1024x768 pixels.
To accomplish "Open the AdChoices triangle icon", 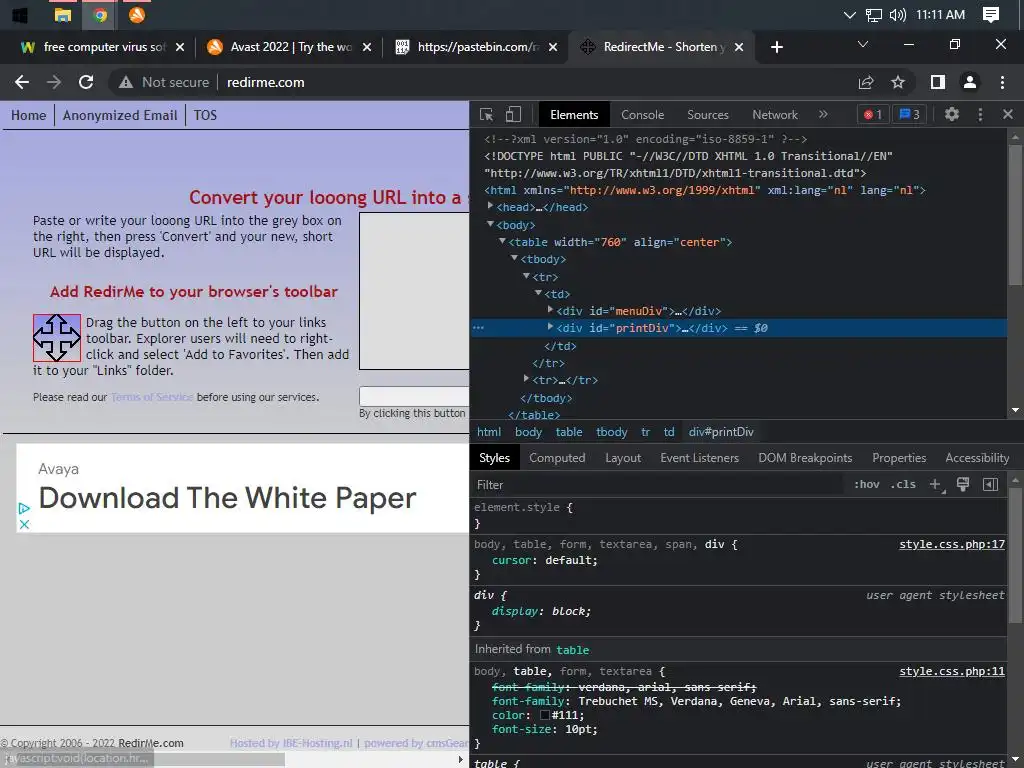I will point(24,508).
